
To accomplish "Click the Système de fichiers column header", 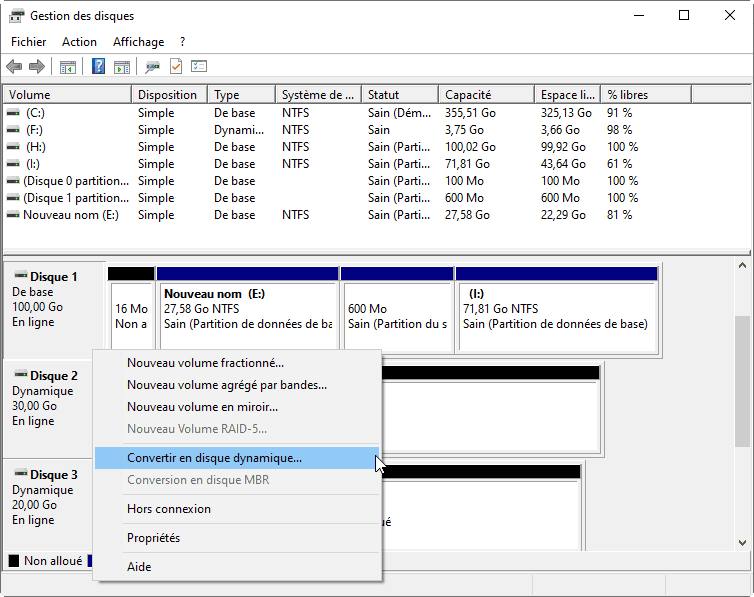I will coord(317,95).
